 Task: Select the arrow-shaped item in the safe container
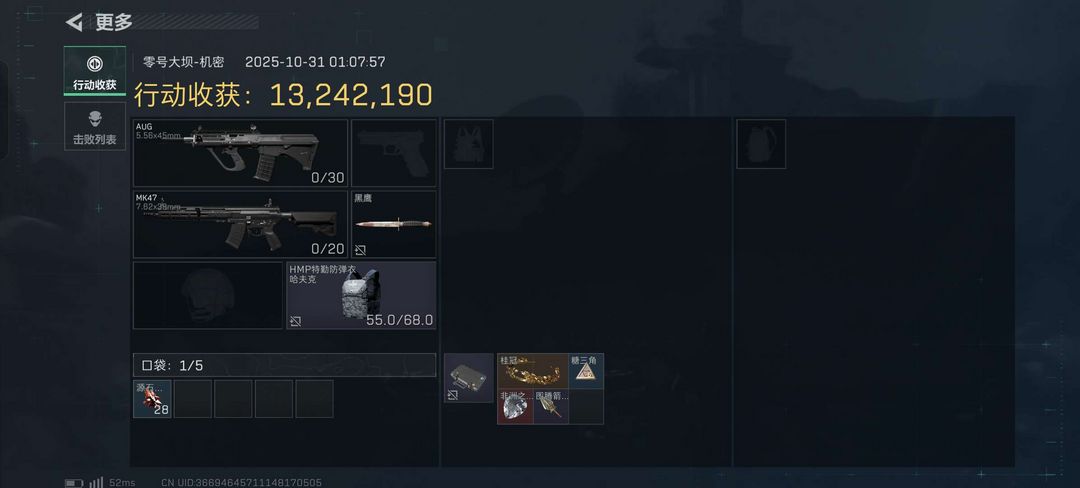[x=550, y=407]
